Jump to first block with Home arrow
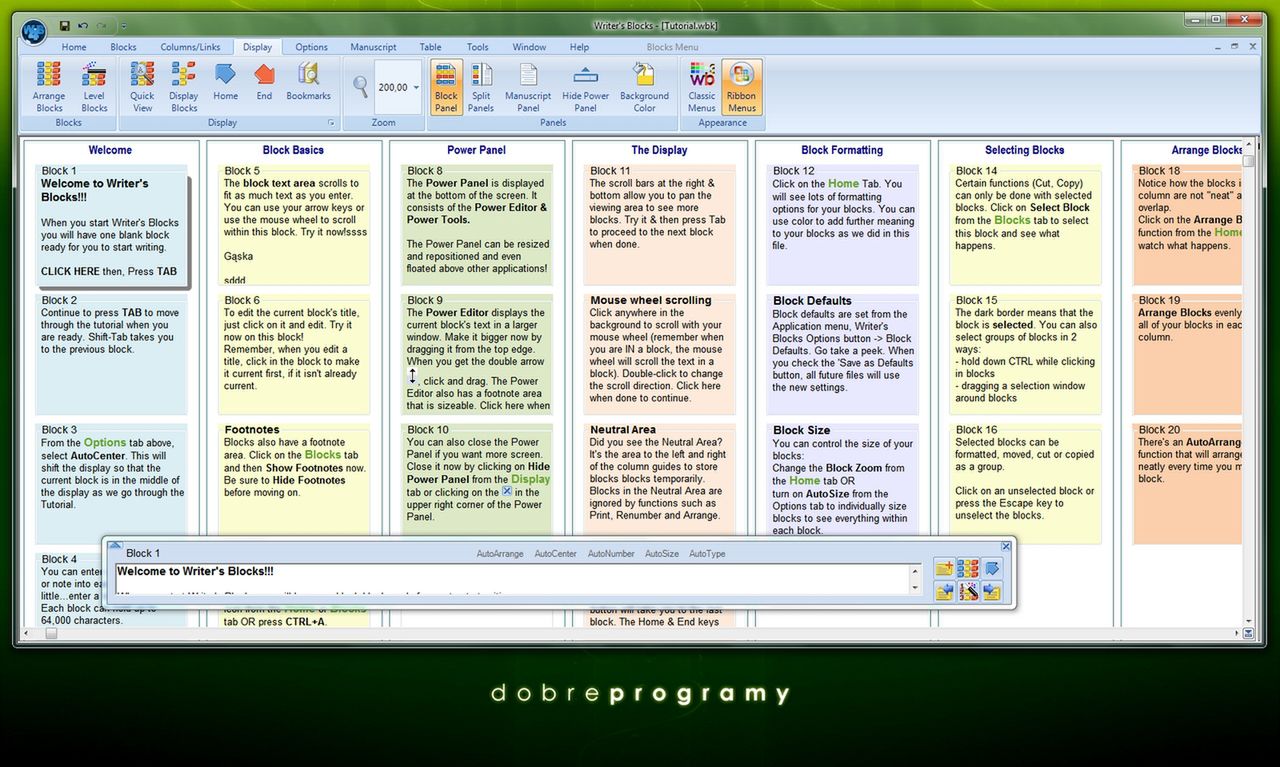 tap(226, 82)
